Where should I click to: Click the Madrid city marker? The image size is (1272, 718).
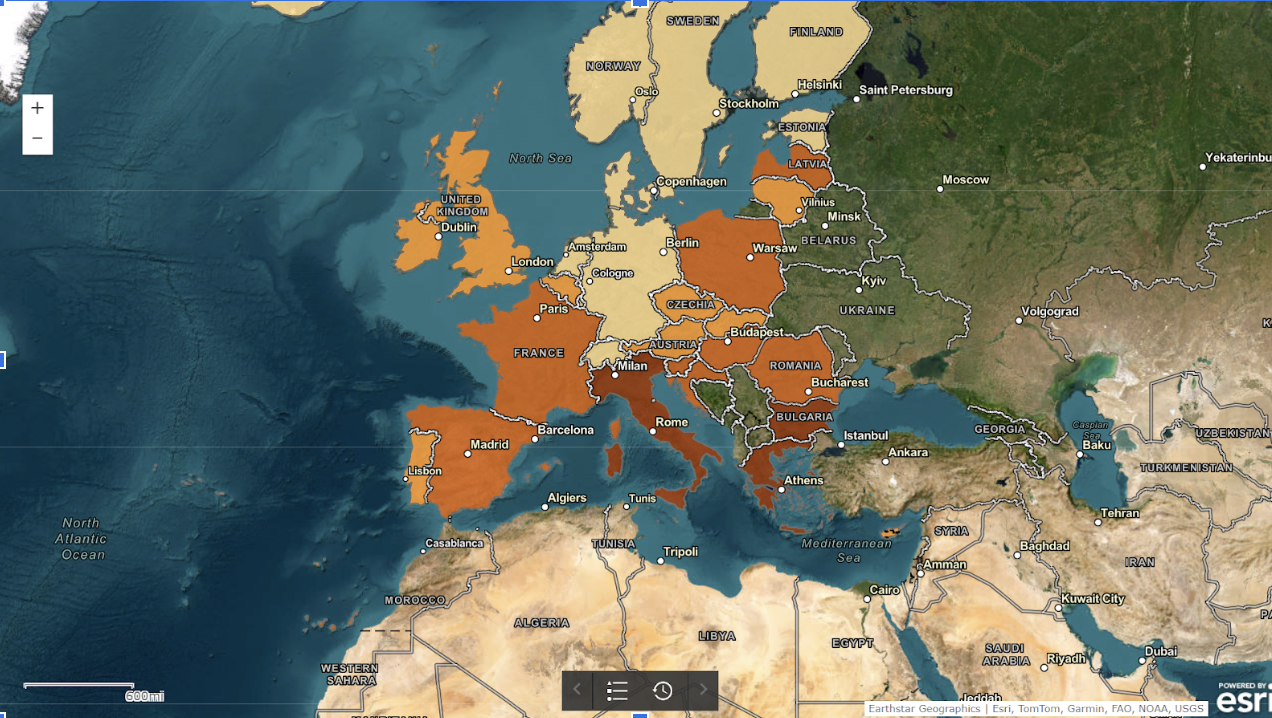tap(467, 454)
